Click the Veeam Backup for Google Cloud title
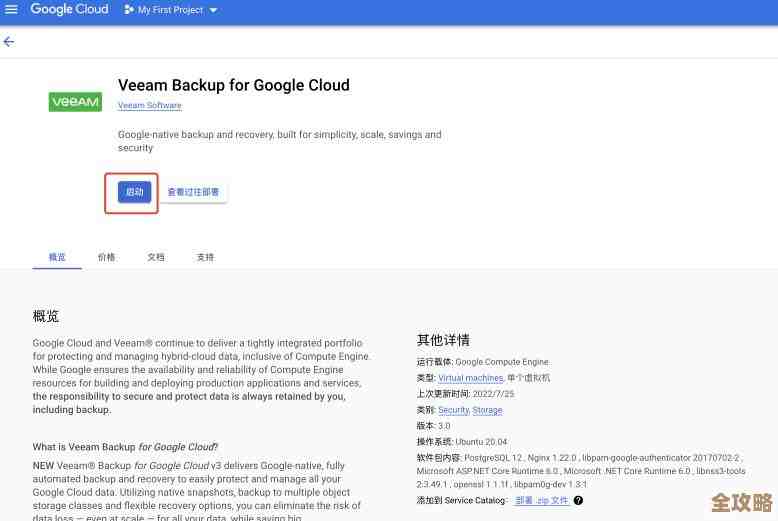This screenshot has height=521, width=778. click(234, 85)
